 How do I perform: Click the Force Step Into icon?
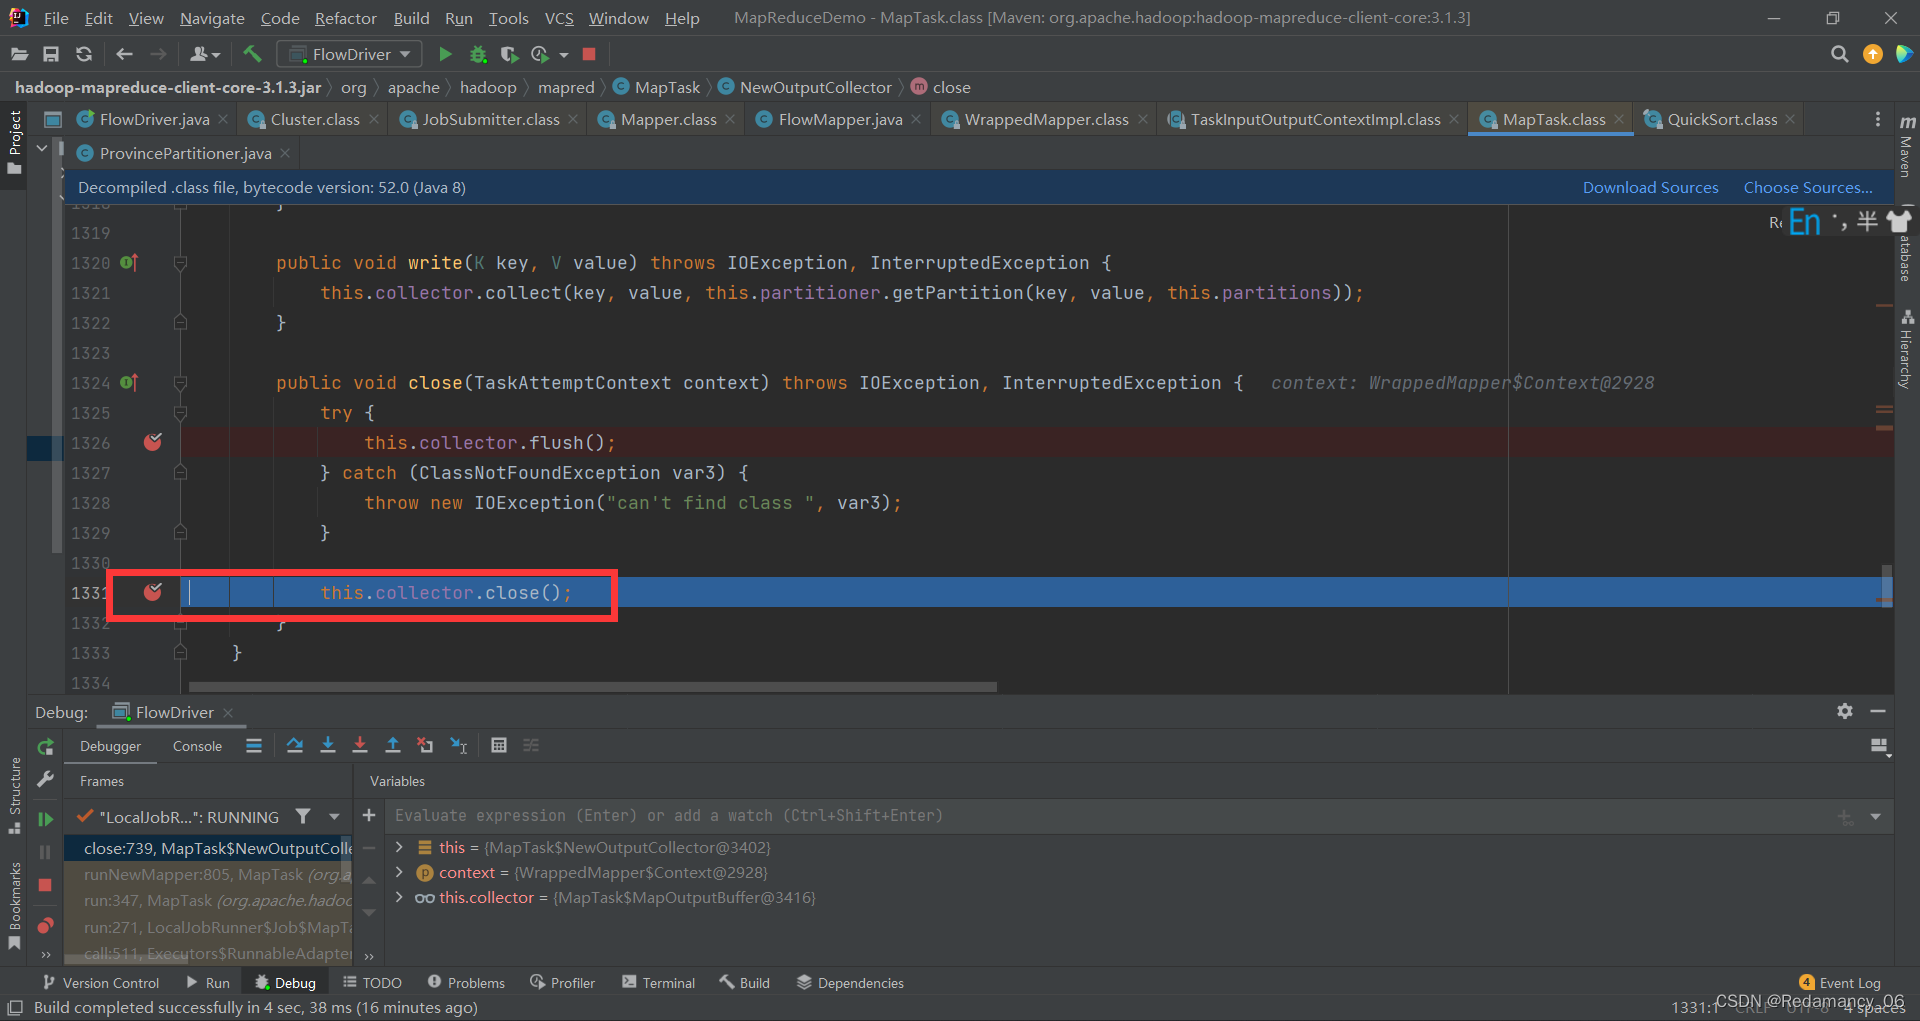click(360, 745)
